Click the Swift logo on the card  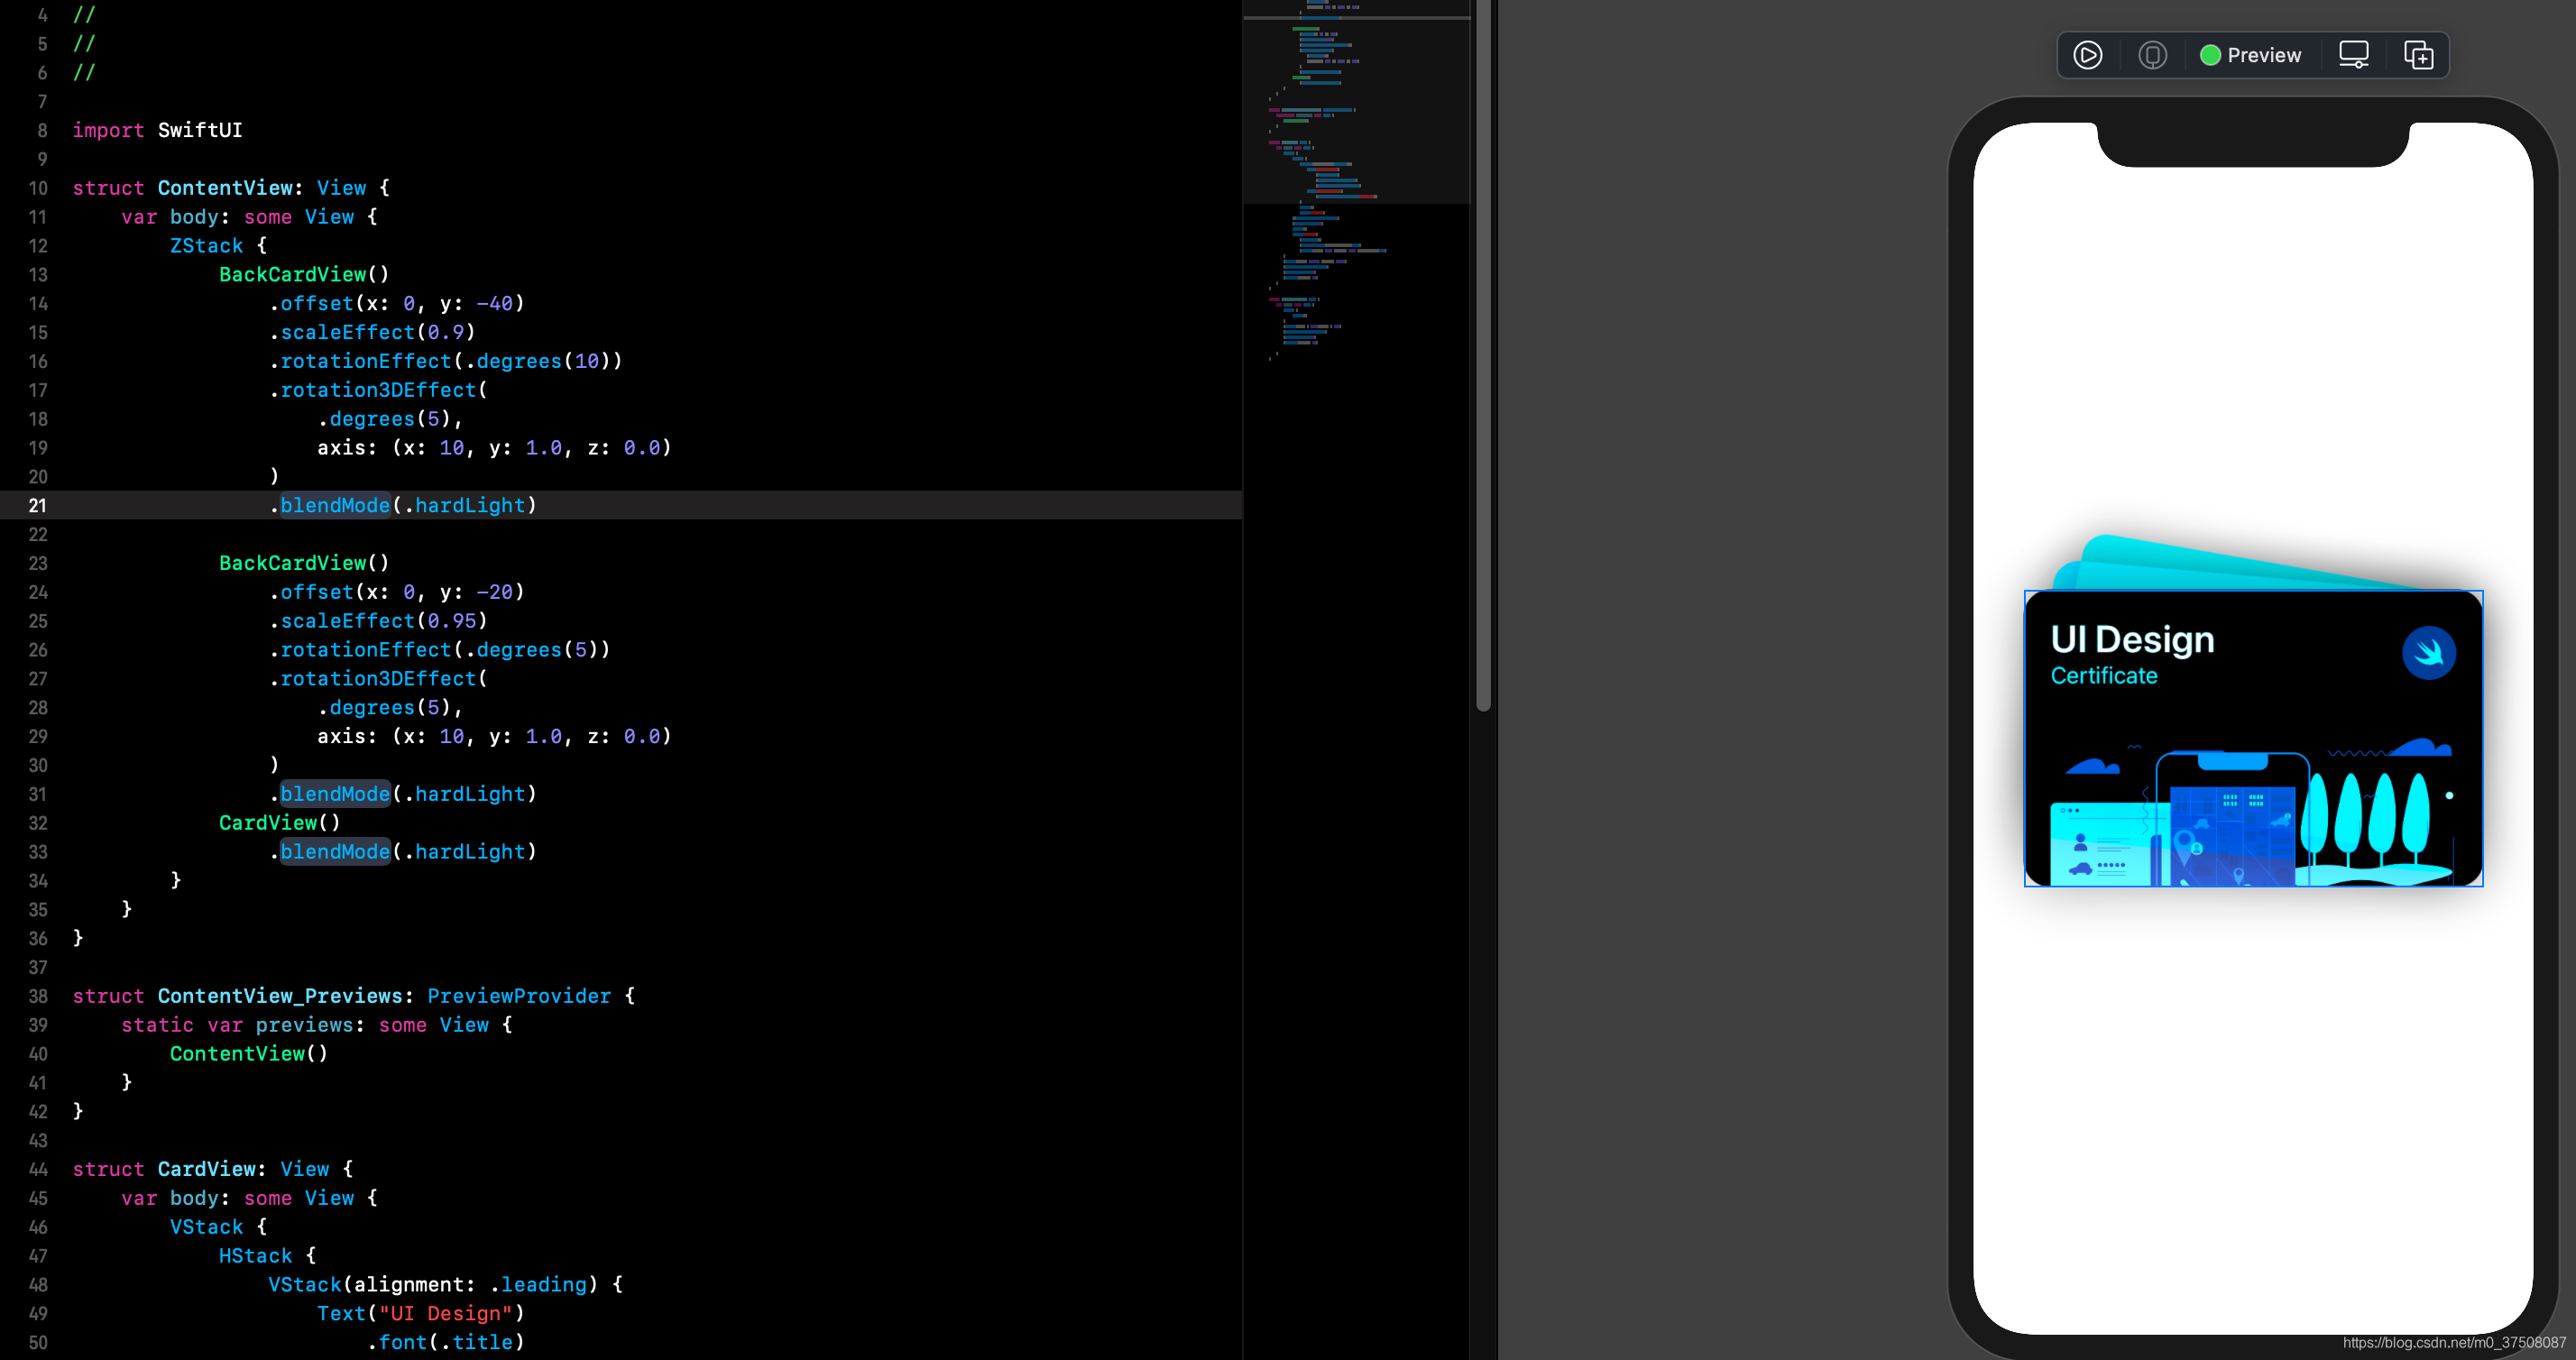pyautogui.click(x=2428, y=653)
